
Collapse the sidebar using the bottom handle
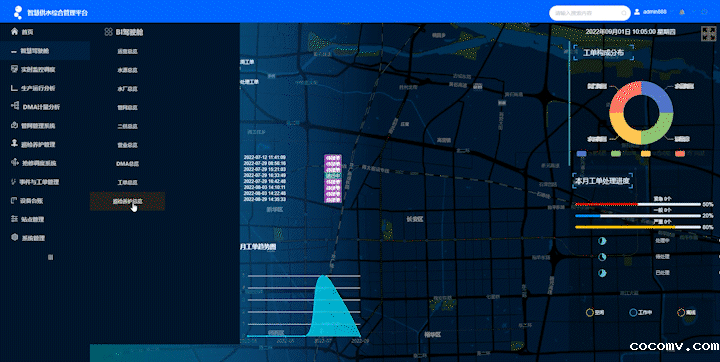(51, 257)
